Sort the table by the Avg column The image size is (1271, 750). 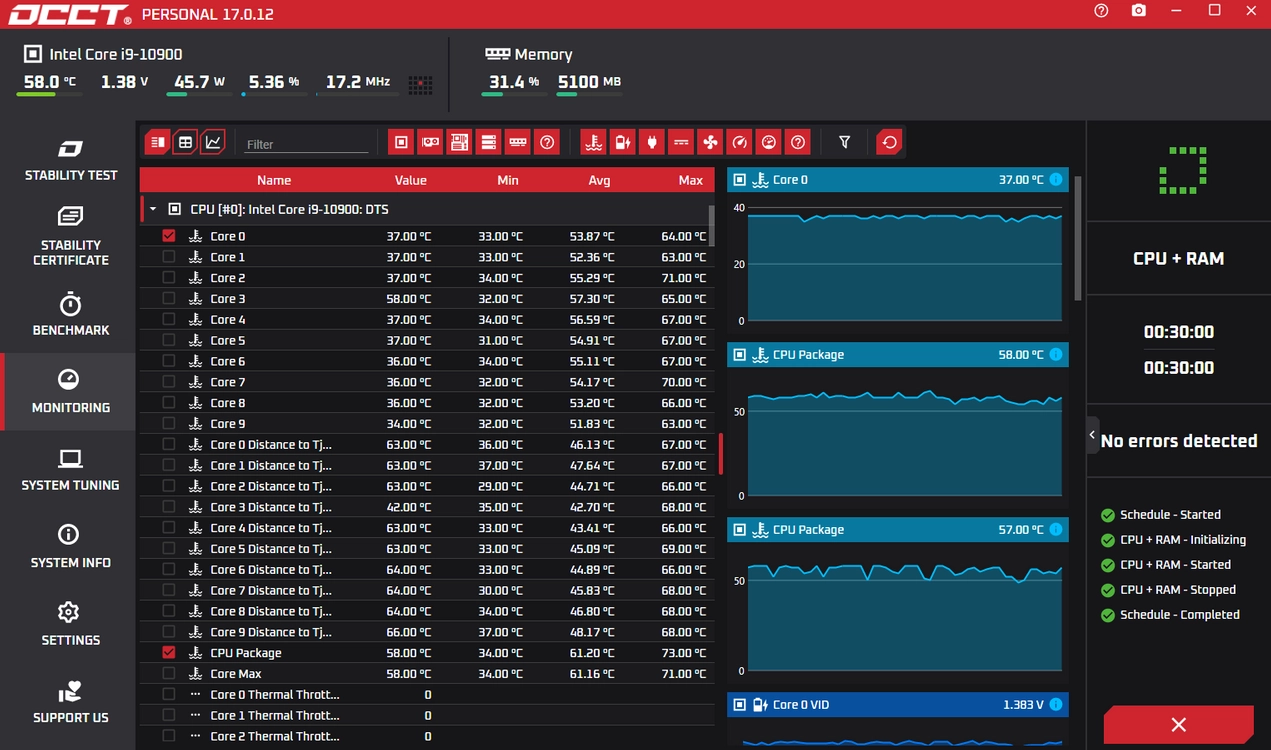coord(599,181)
